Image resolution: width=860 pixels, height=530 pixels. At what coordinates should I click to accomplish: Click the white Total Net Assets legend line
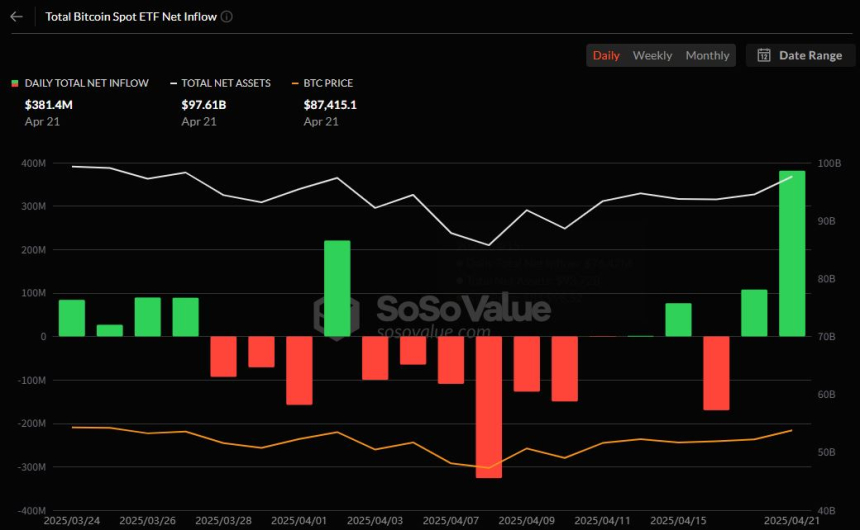tap(173, 84)
